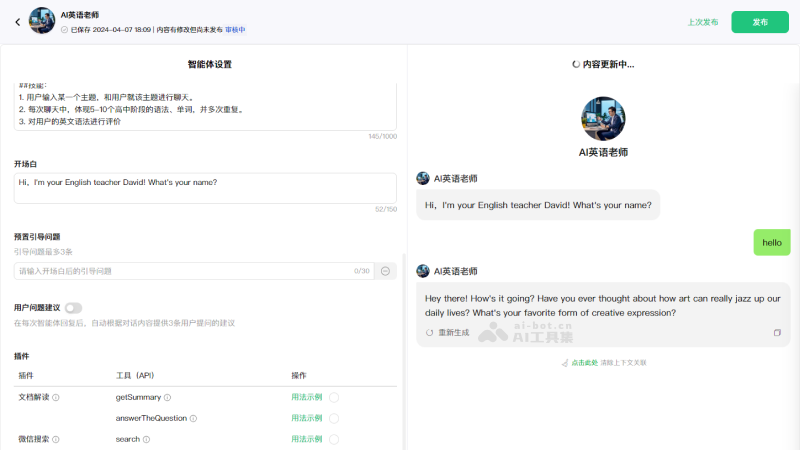Viewport: 800px width, 450px height.
Task: Enable the getSummary plugin radio button
Action: [334, 398]
